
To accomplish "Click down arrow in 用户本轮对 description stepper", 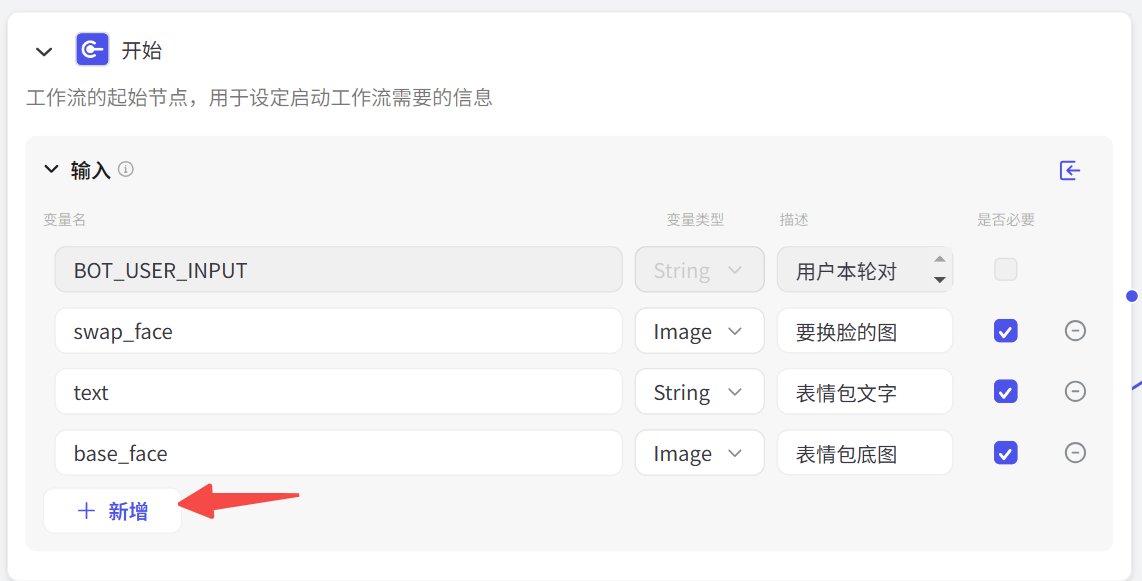I will (940, 280).
